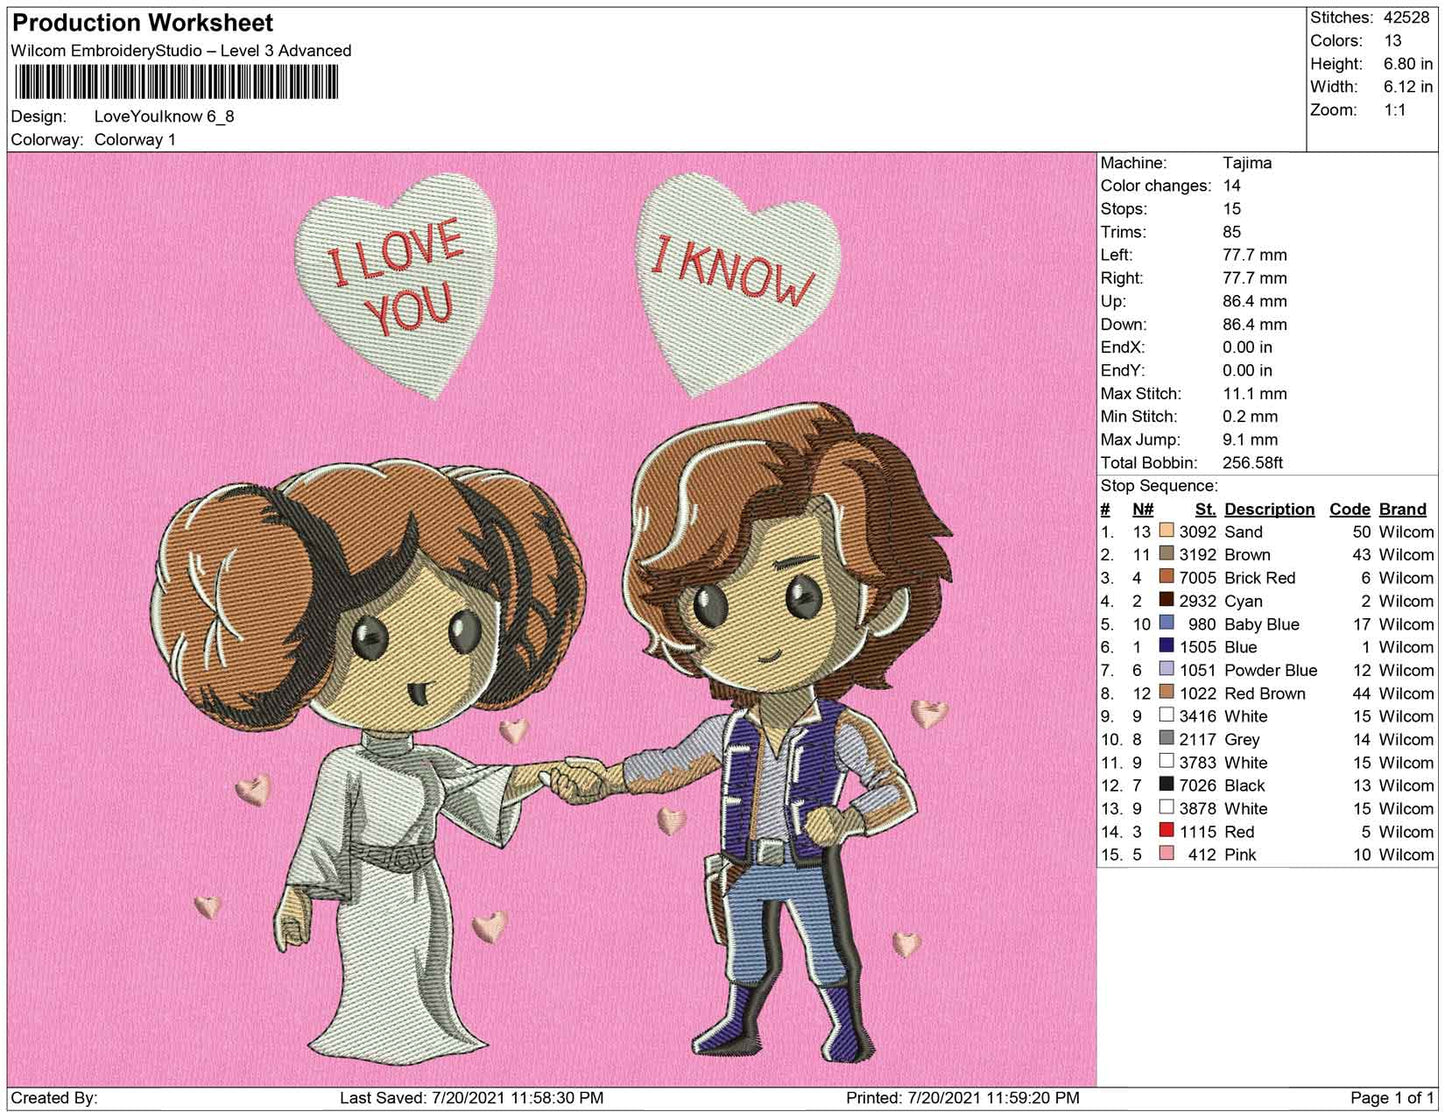Select the "Brick Red" description text
Viewport: 1445px width, 1112px height.
point(1259,578)
